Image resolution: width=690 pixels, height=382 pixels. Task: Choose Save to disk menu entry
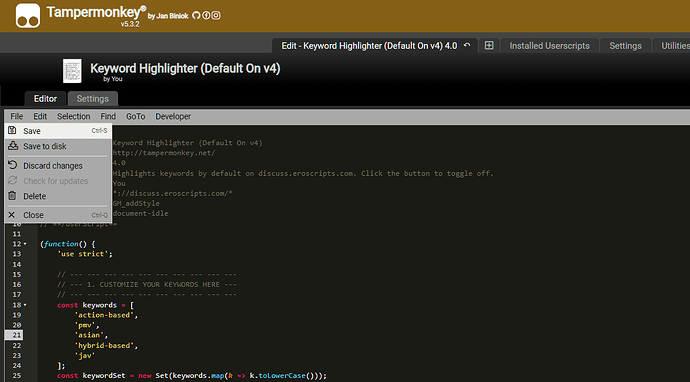(x=58, y=146)
